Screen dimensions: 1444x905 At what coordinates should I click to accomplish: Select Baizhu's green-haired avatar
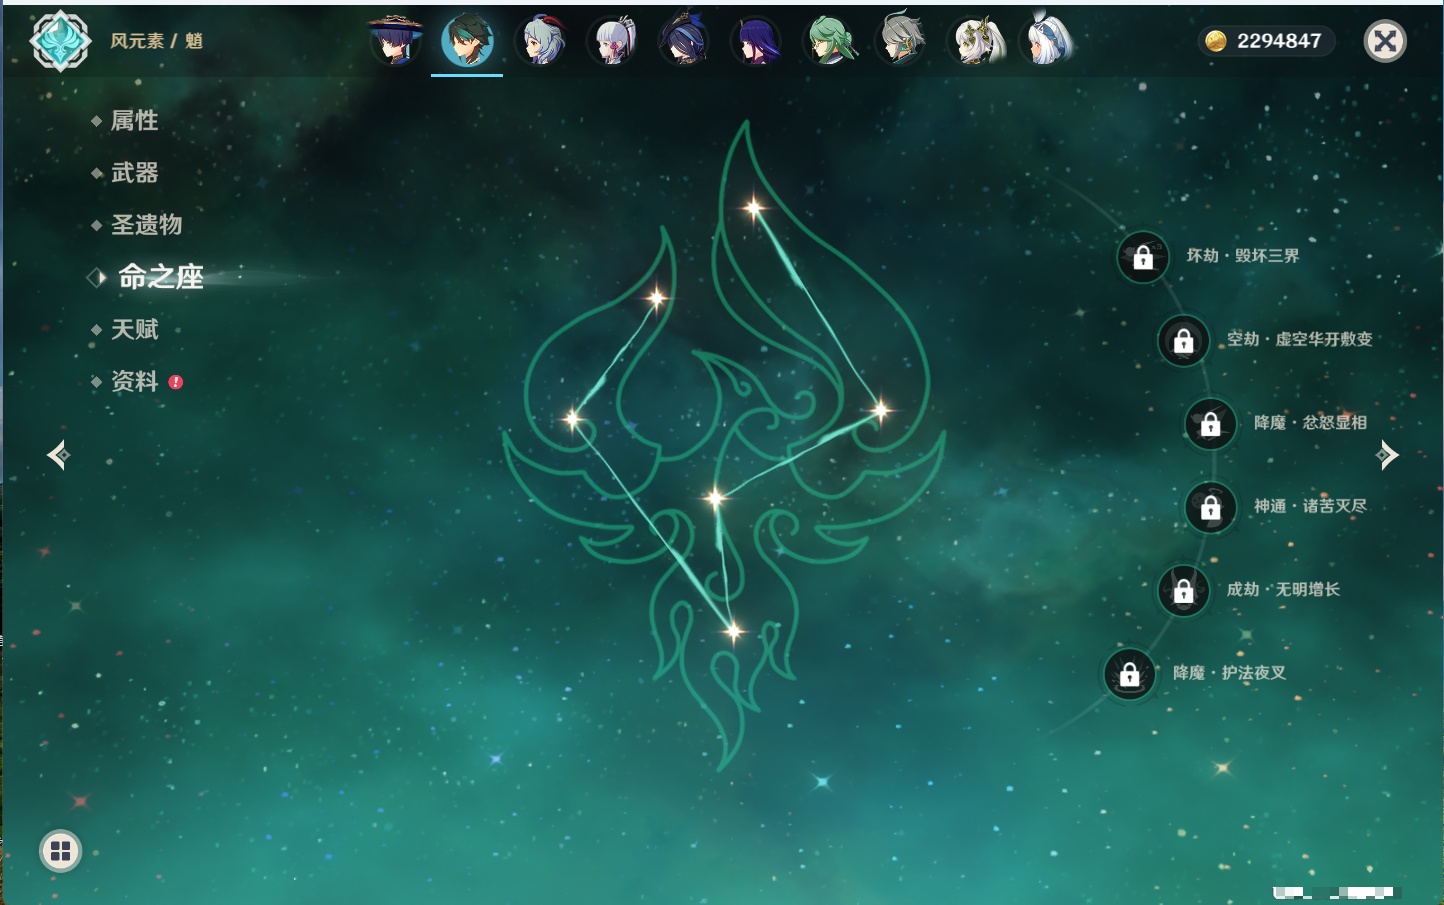tap(830, 41)
